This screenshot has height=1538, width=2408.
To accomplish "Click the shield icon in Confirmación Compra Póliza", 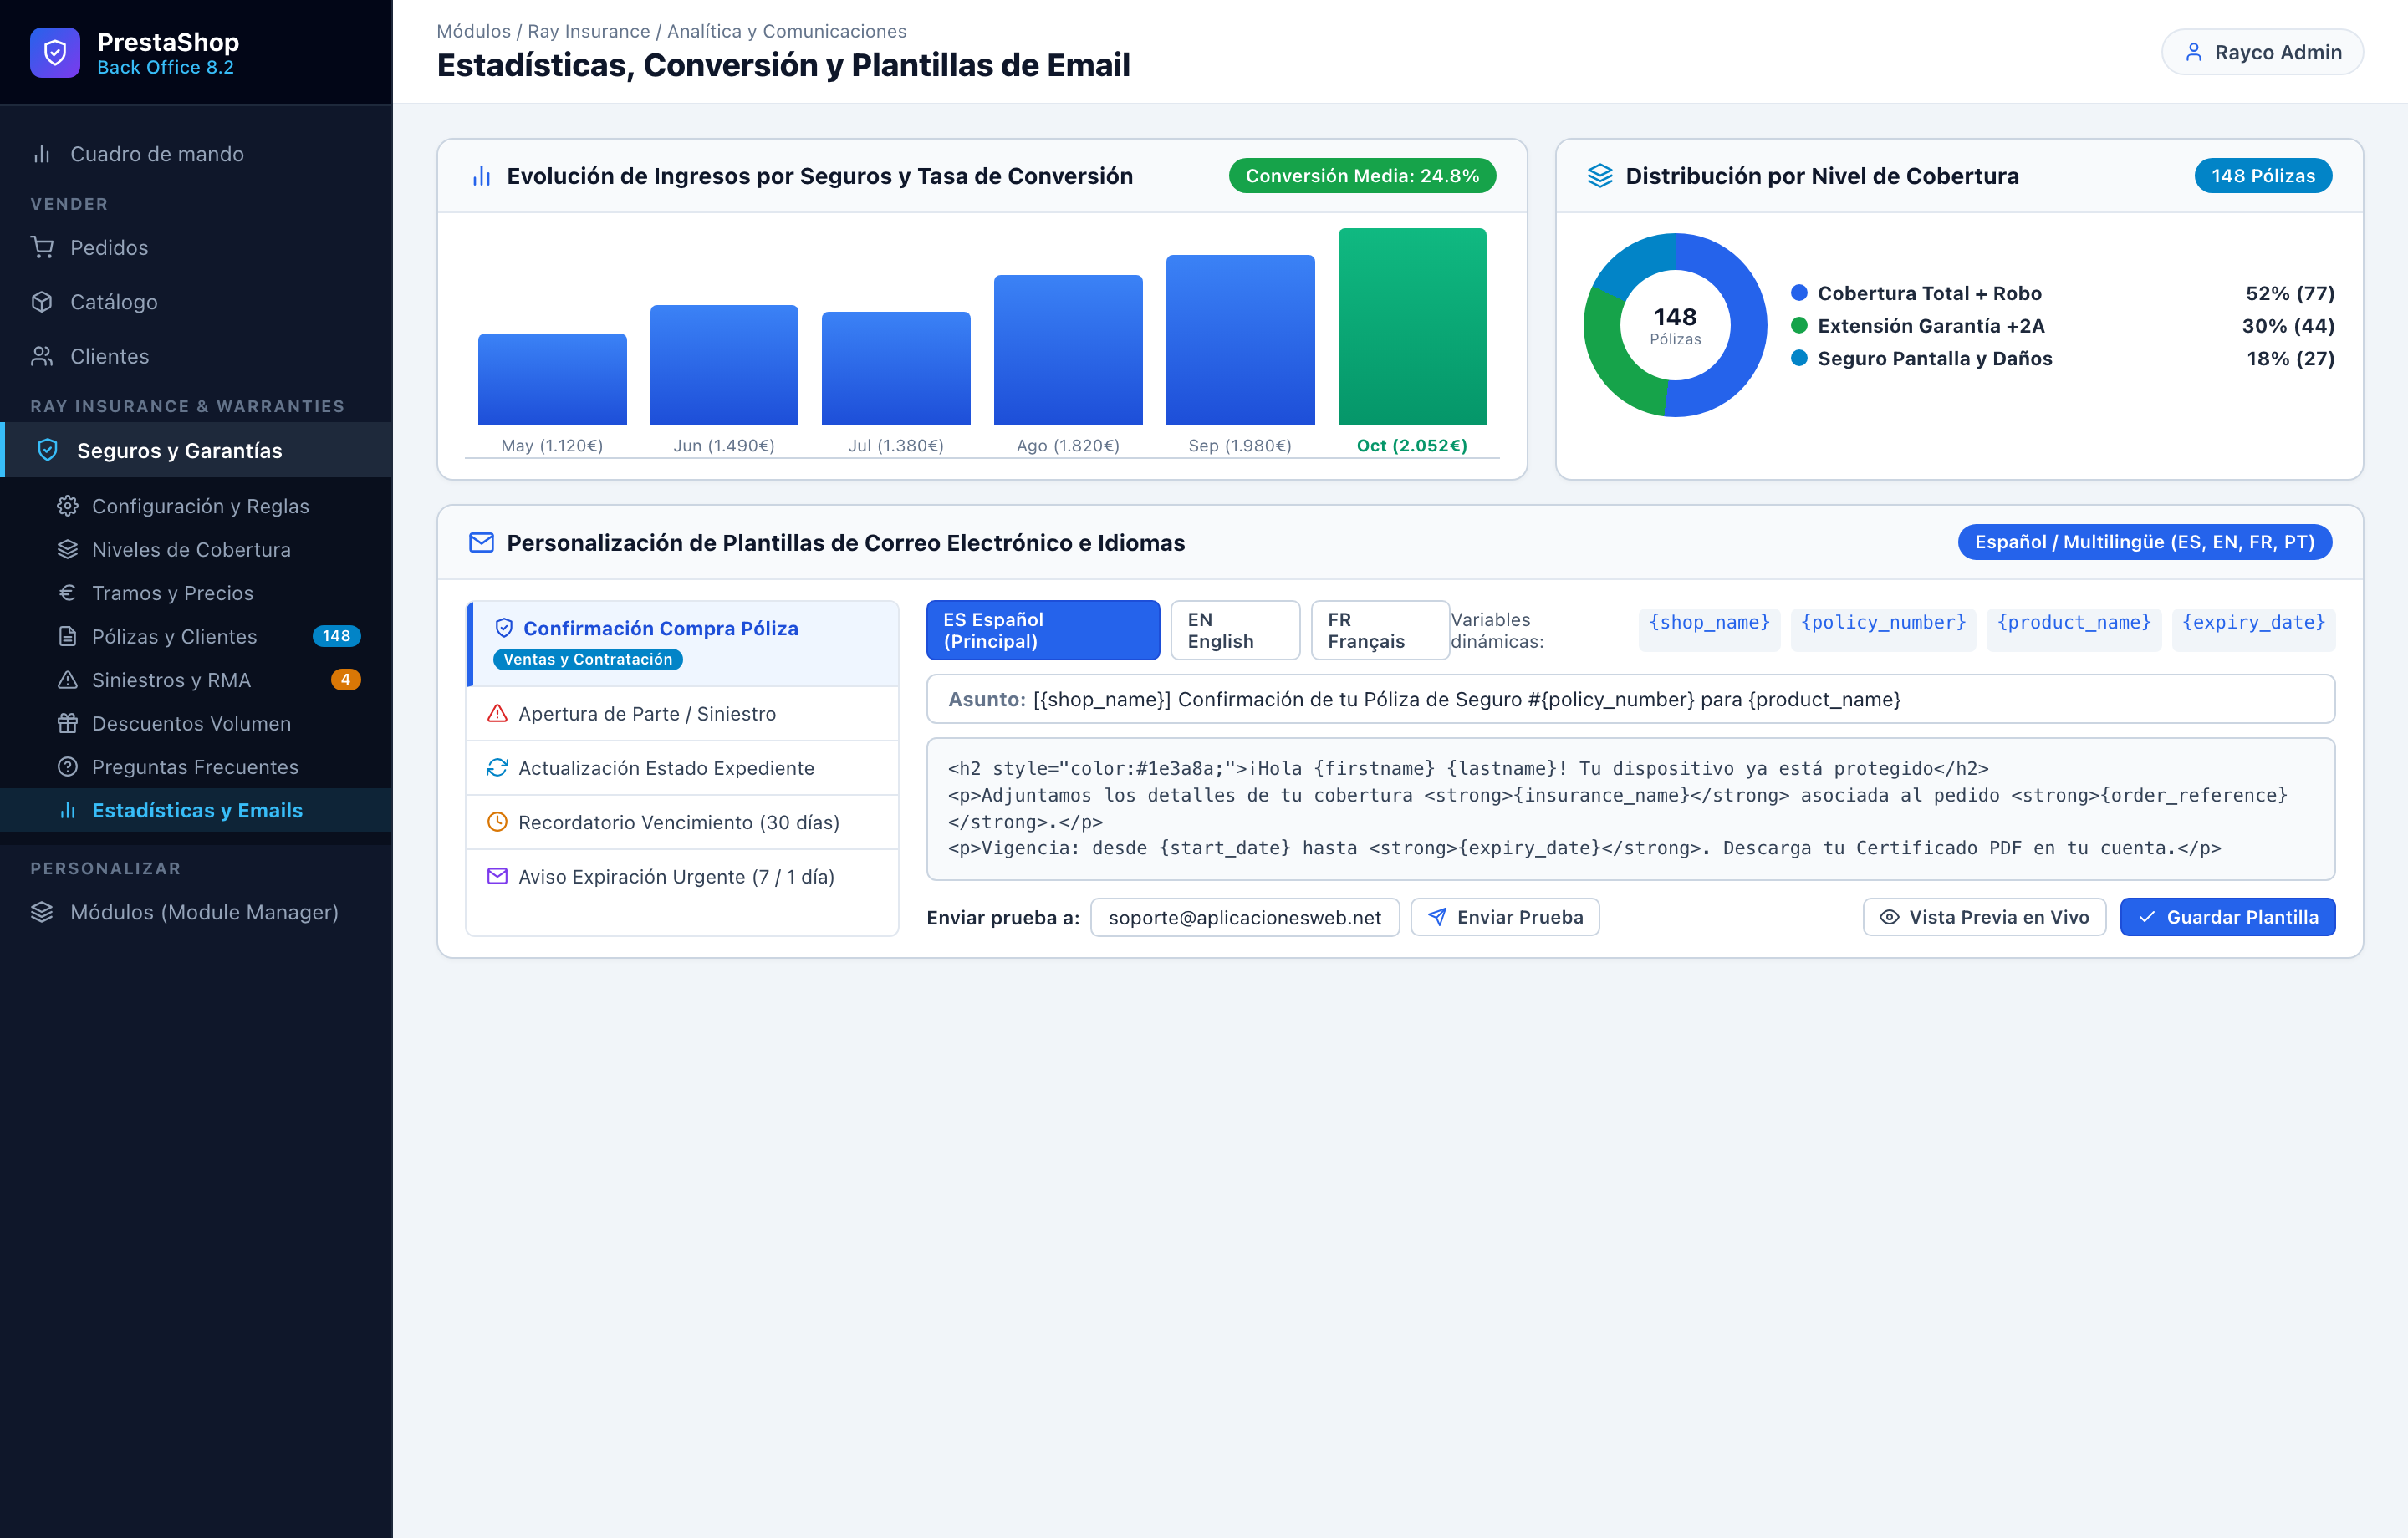I will [x=504, y=628].
